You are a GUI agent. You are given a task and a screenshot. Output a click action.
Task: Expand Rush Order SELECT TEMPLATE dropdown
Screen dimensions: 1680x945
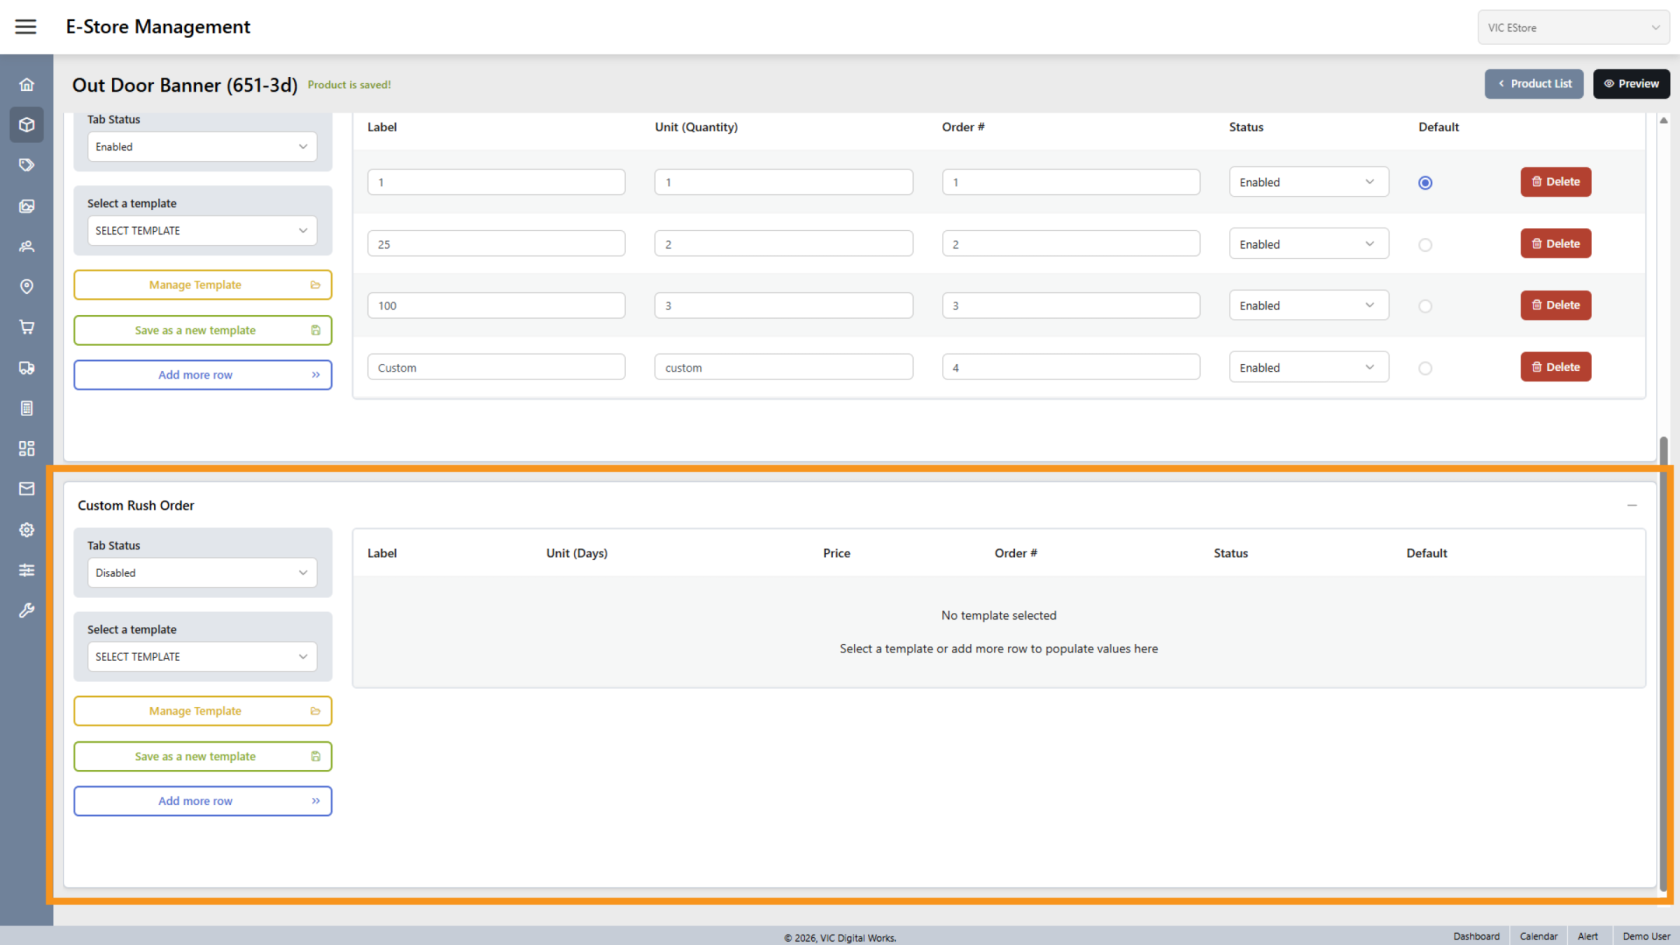[x=202, y=657]
